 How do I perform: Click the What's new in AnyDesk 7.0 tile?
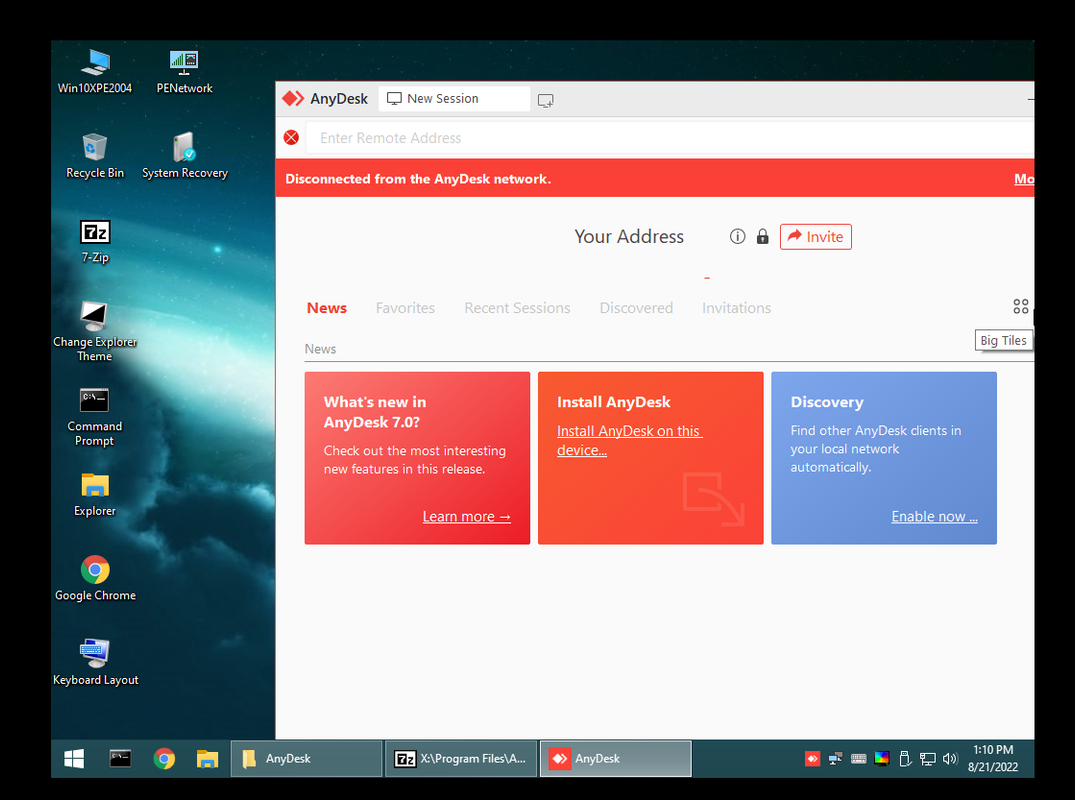click(417, 458)
